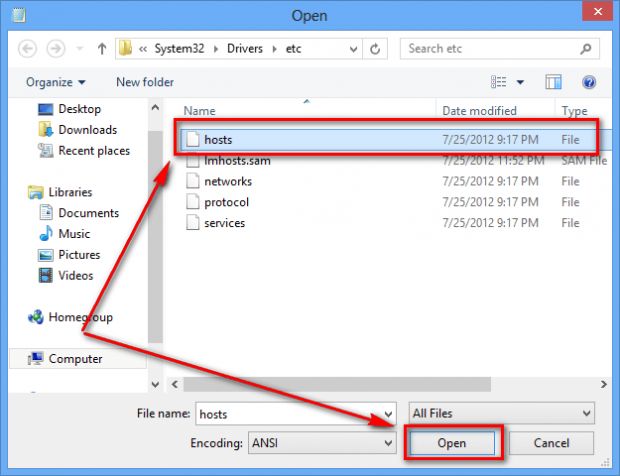Close the Open dialog
Screen dimensions: 620x476
(598, 11)
